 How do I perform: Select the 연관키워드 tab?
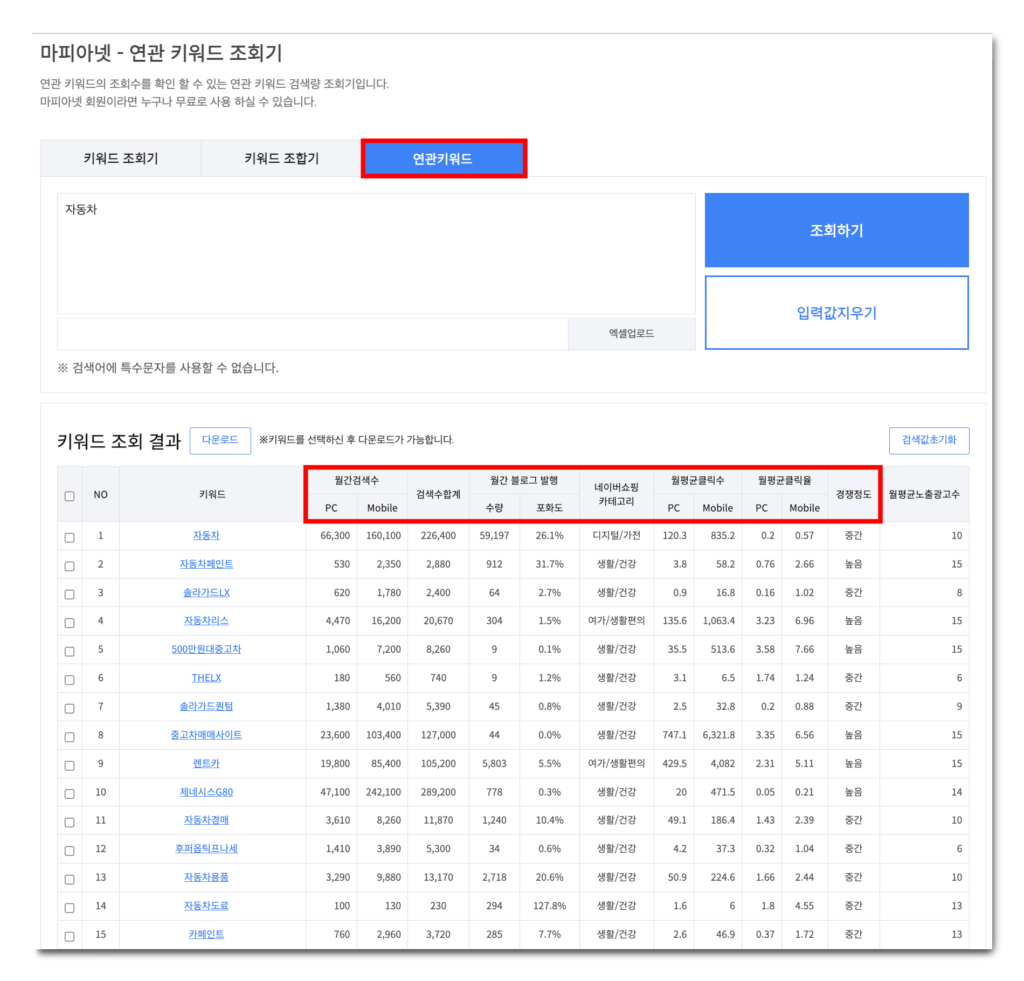443,157
